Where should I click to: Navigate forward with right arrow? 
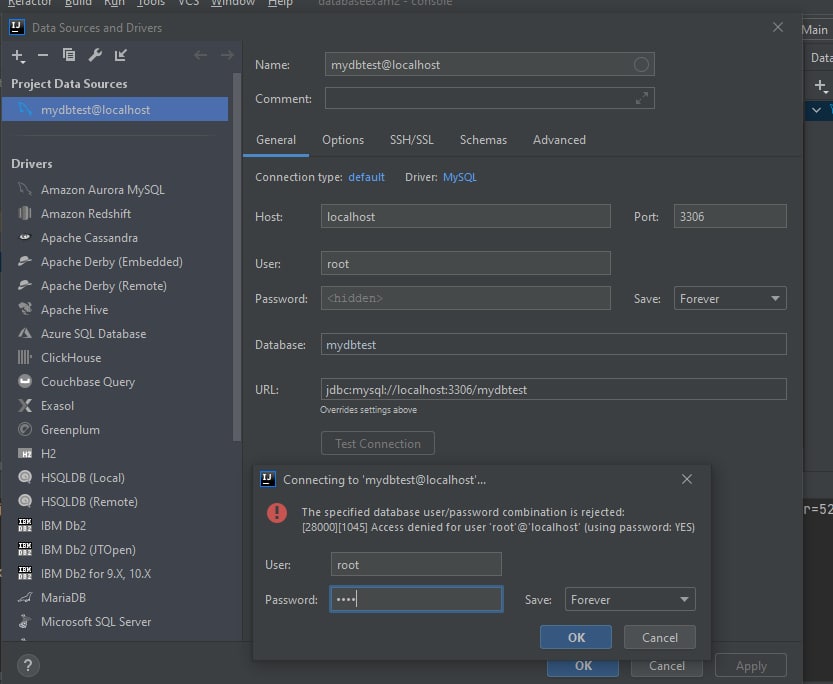point(227,55)
